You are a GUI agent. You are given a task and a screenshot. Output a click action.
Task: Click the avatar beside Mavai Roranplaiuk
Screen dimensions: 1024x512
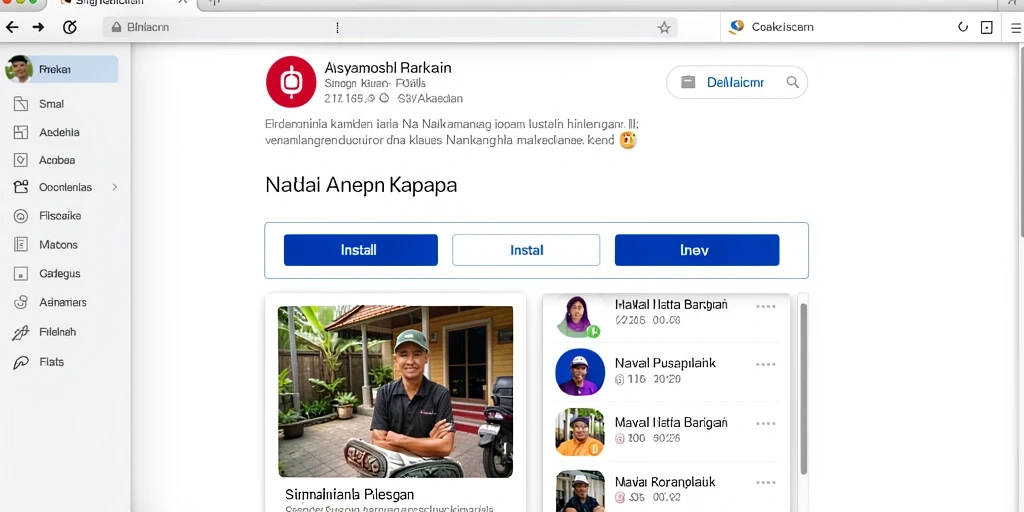[x=580, y=491]
